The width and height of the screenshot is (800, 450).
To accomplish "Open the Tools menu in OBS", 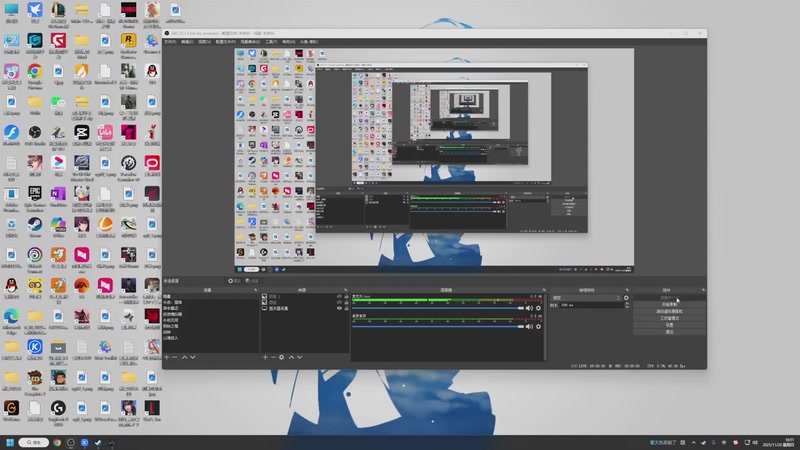I will (x=271, y=42).
